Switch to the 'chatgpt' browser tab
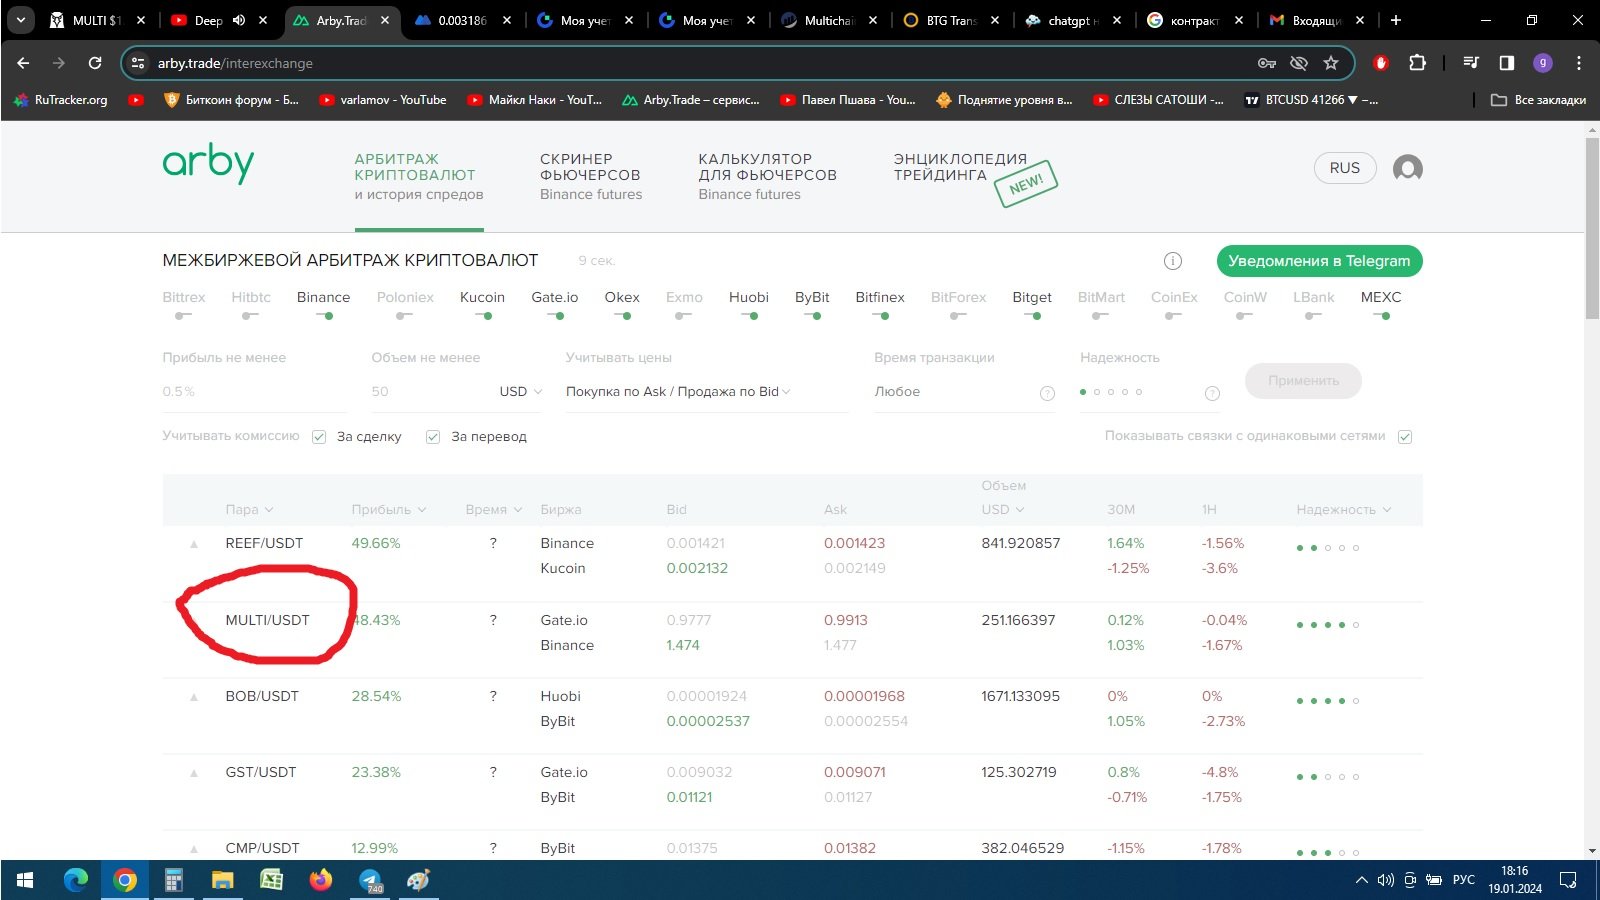This screenshot has height=900, width=1600. point(1072,20)
